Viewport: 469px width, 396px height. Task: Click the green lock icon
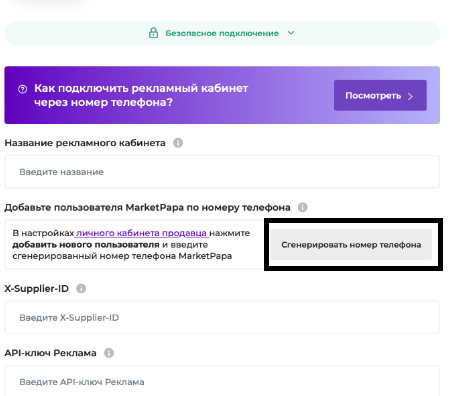click(x=153, y=33)
